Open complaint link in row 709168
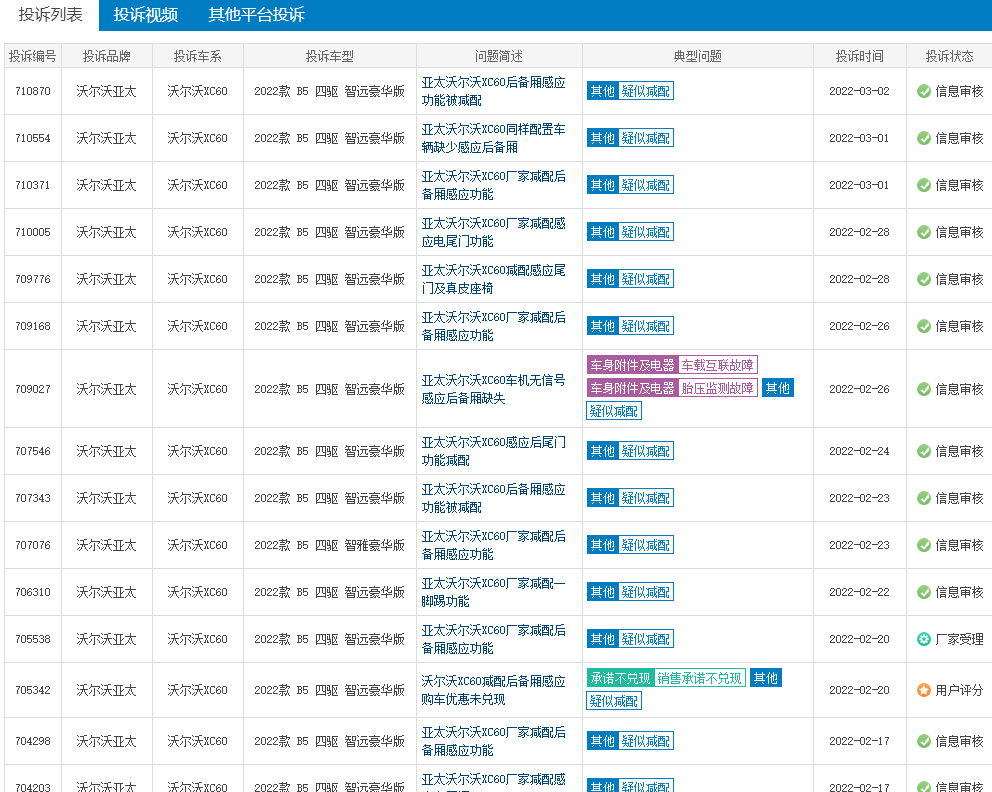The height and width of the screenshot is (792, 992). point(493,326)
